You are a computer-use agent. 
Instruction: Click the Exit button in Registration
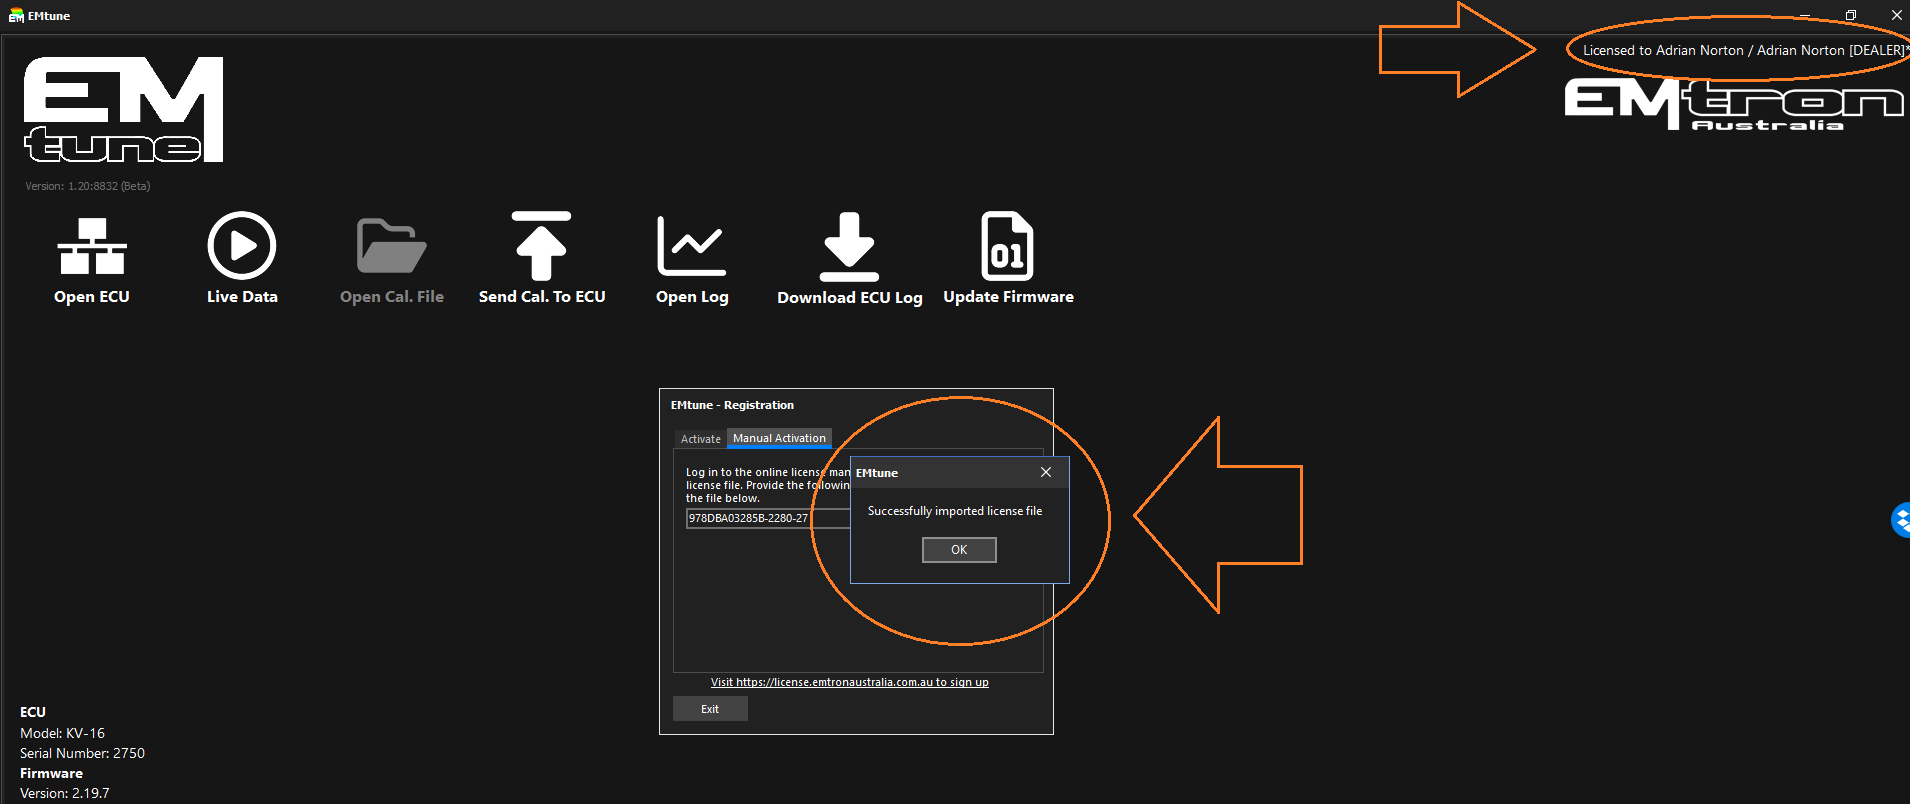710,709
